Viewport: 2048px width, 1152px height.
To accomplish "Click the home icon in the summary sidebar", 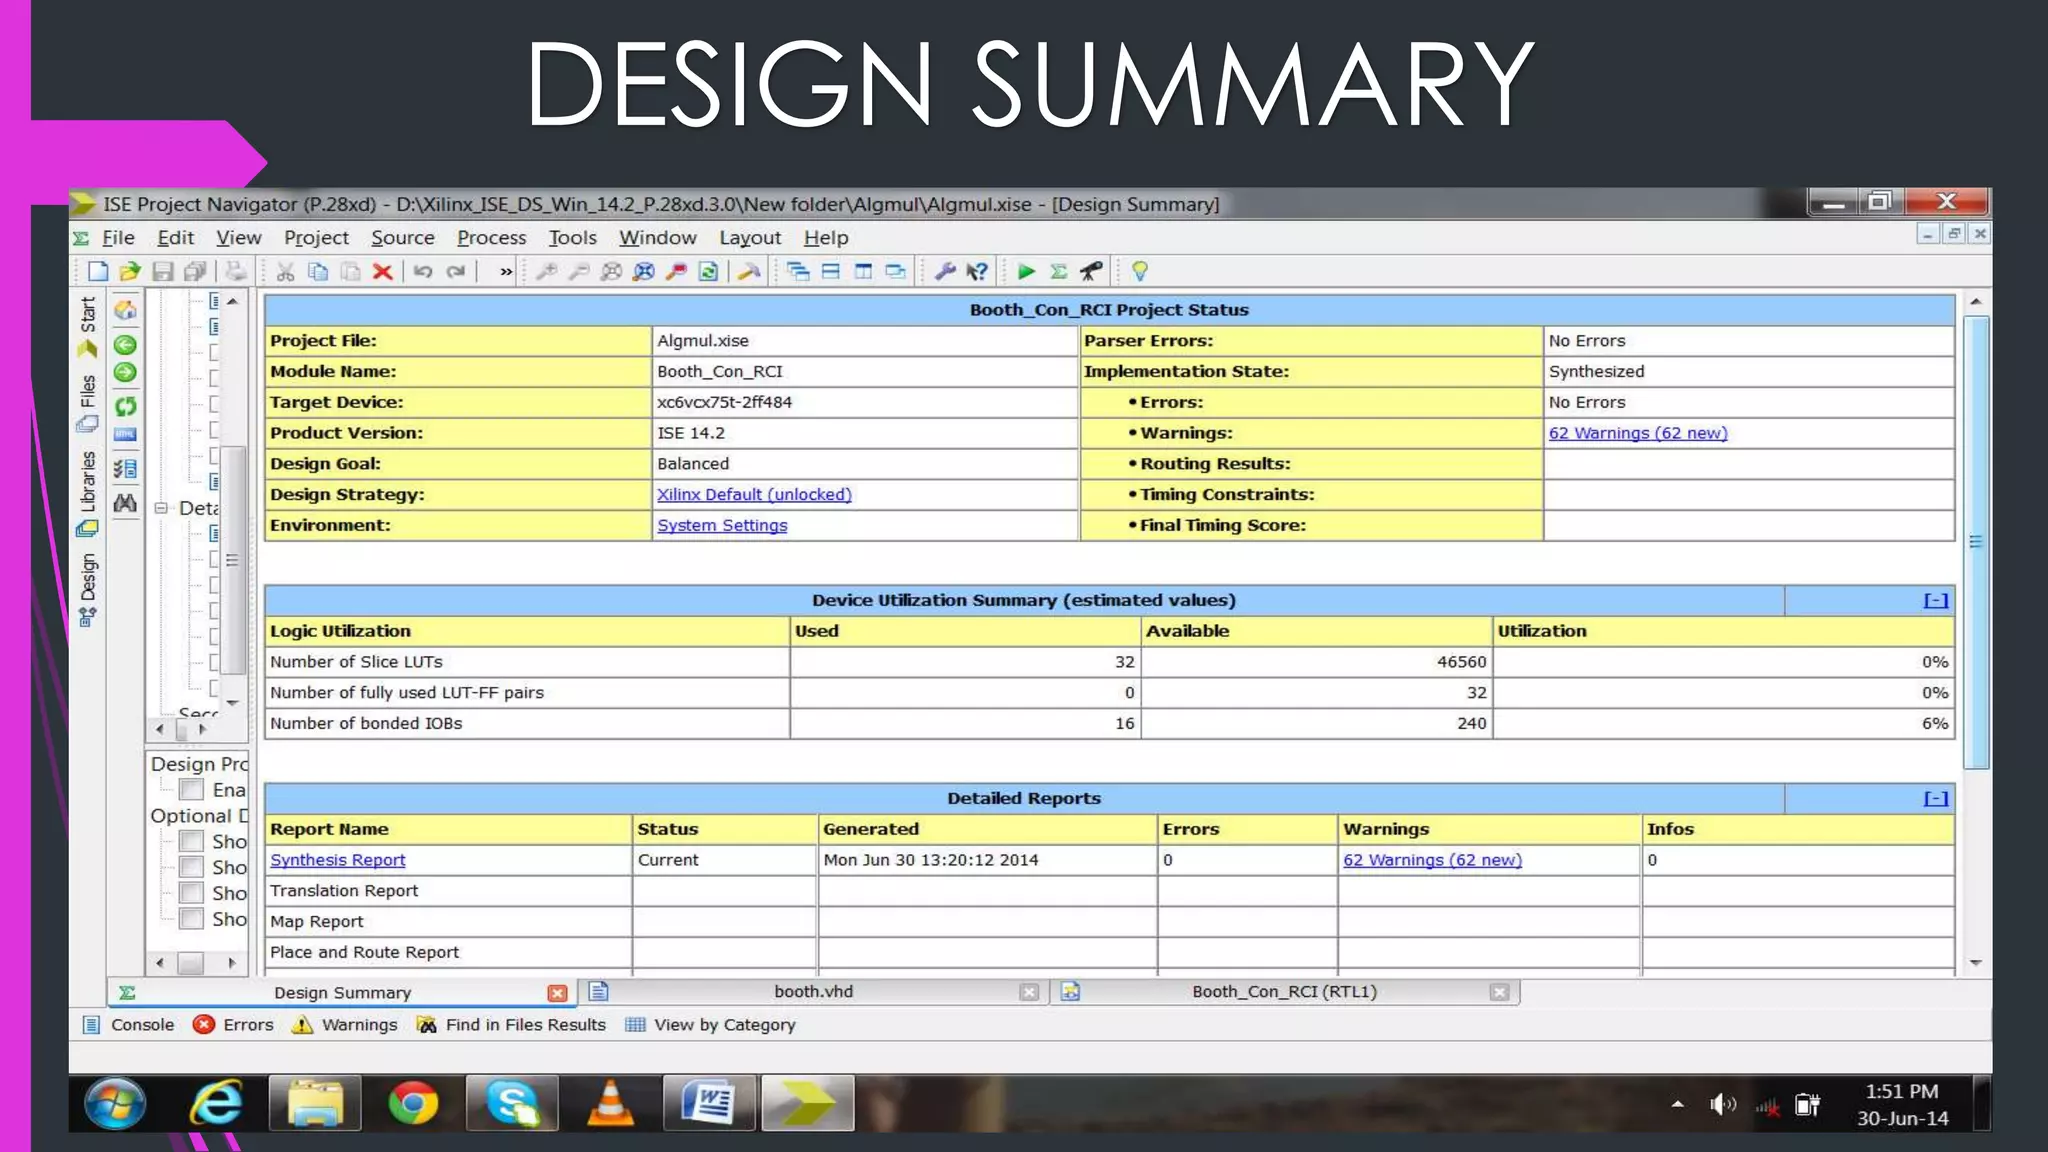I will click(125, 311).
